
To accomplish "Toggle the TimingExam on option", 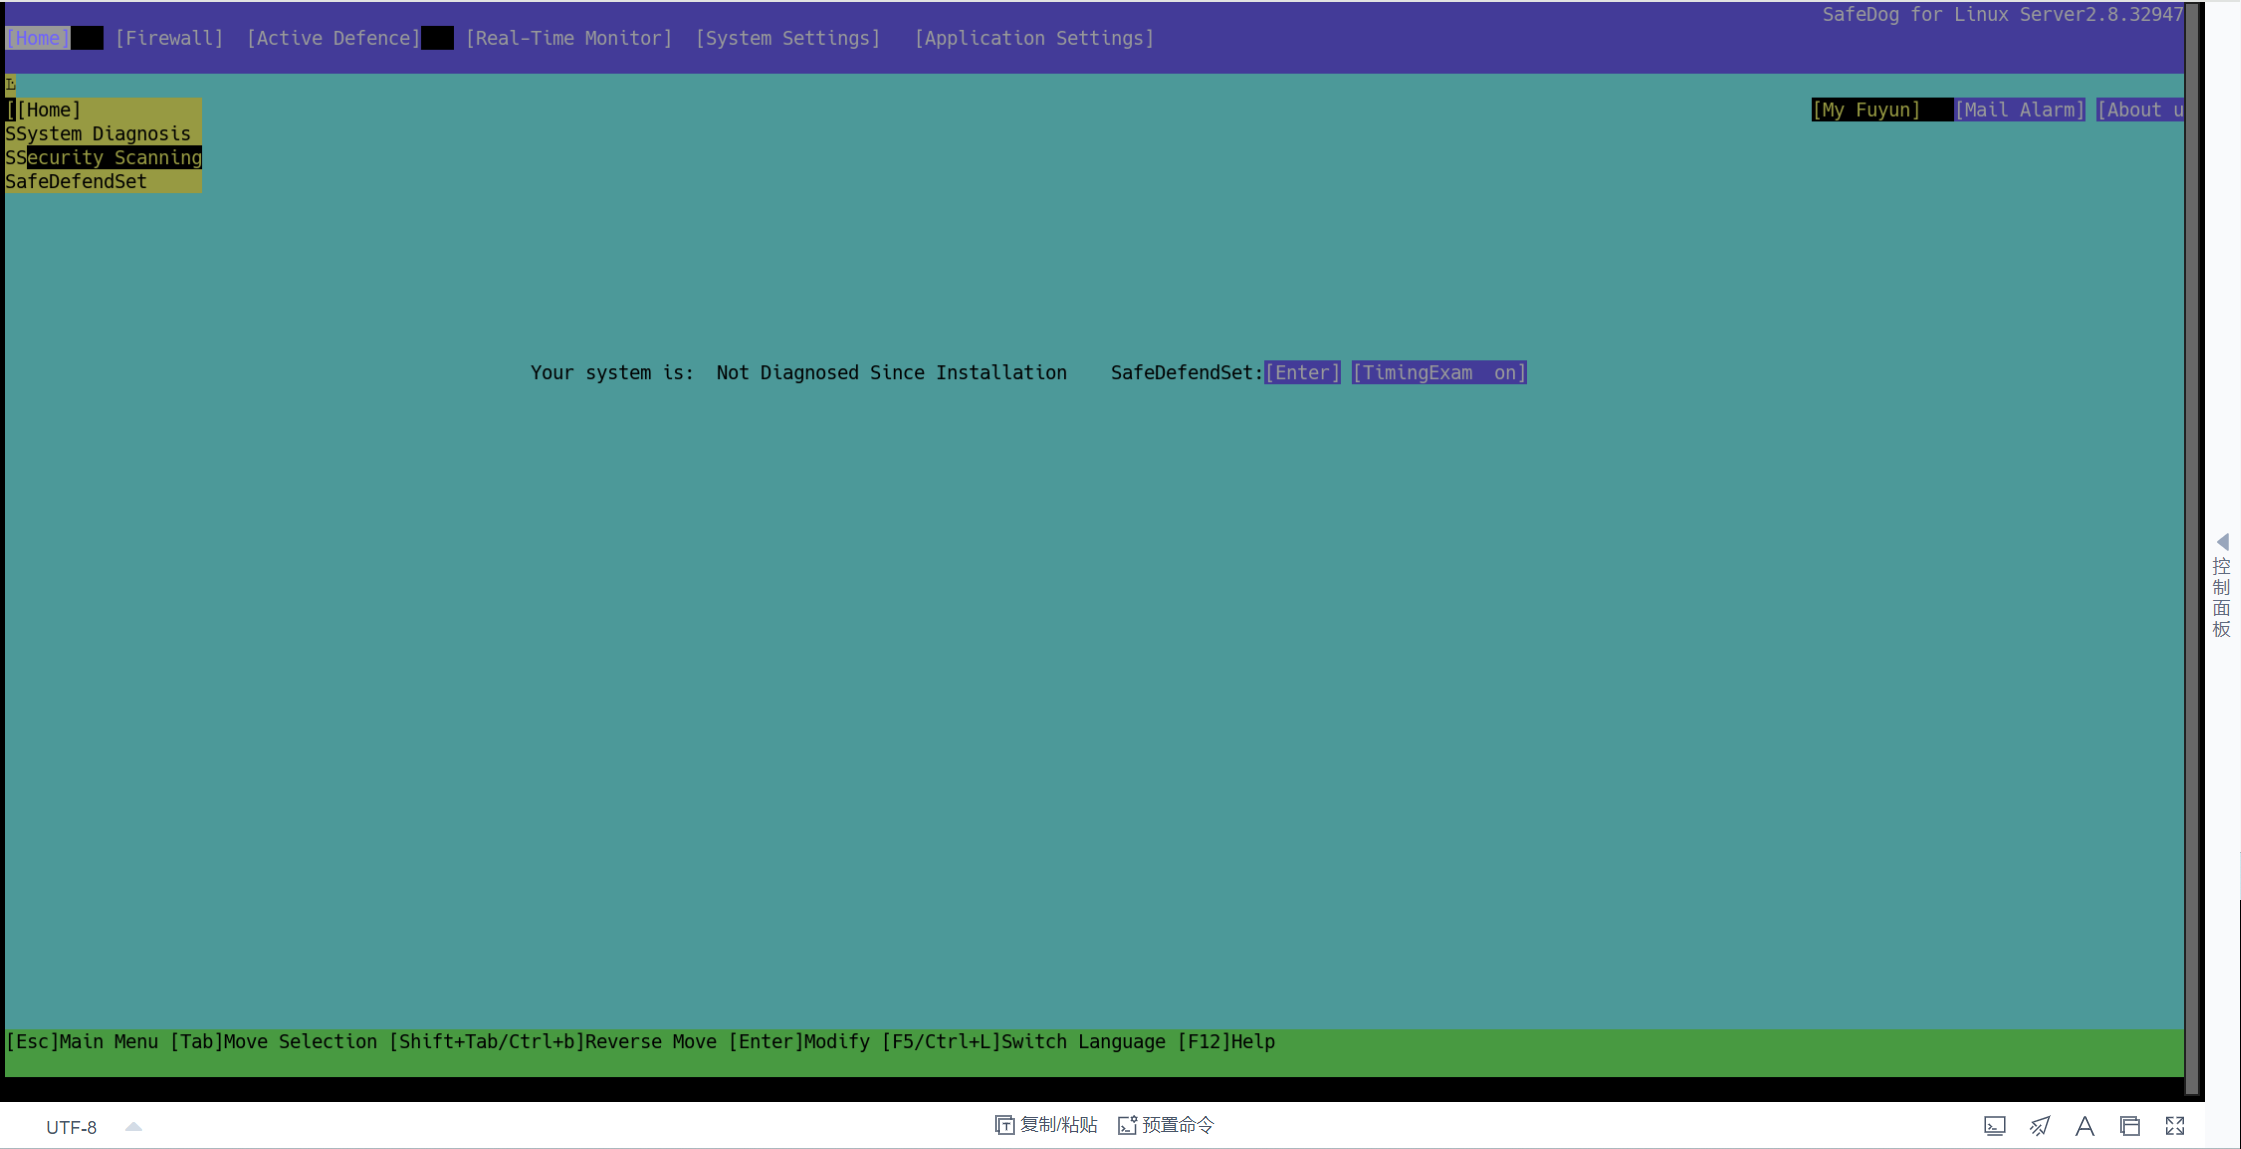I will click(1438, 372).
